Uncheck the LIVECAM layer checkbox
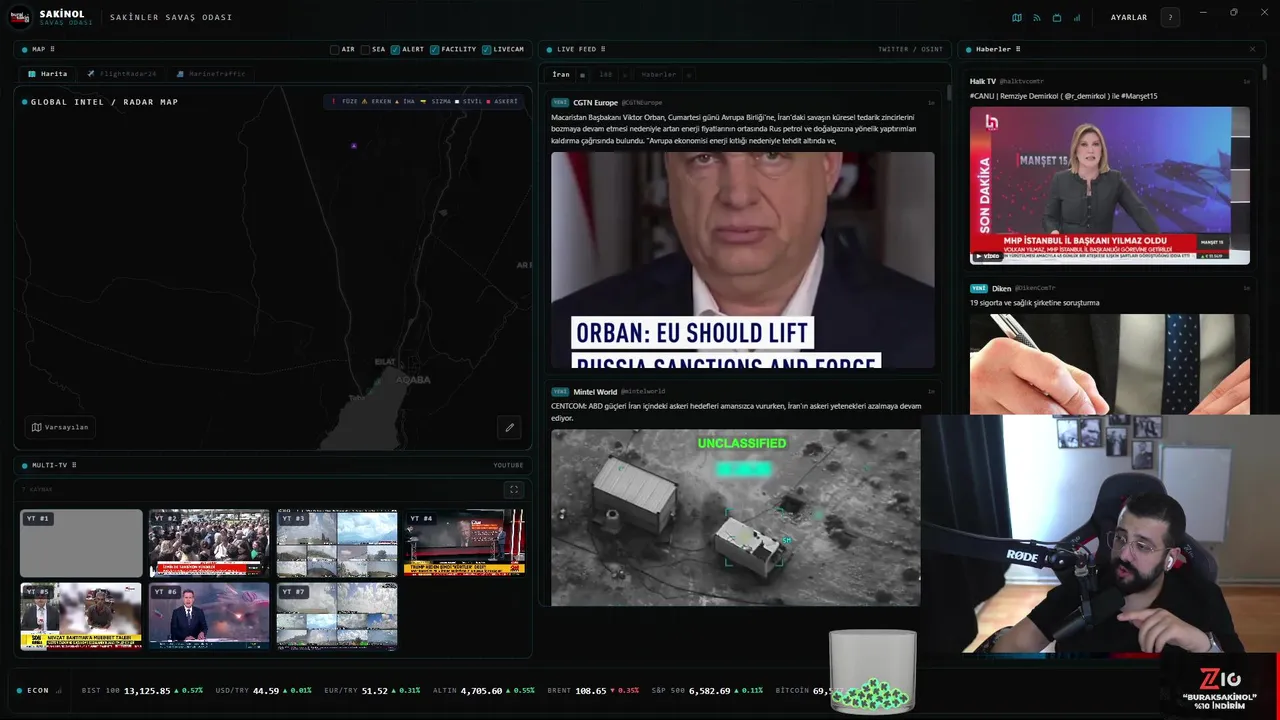Screen dimensions: 1280x720 pos(487,49)
